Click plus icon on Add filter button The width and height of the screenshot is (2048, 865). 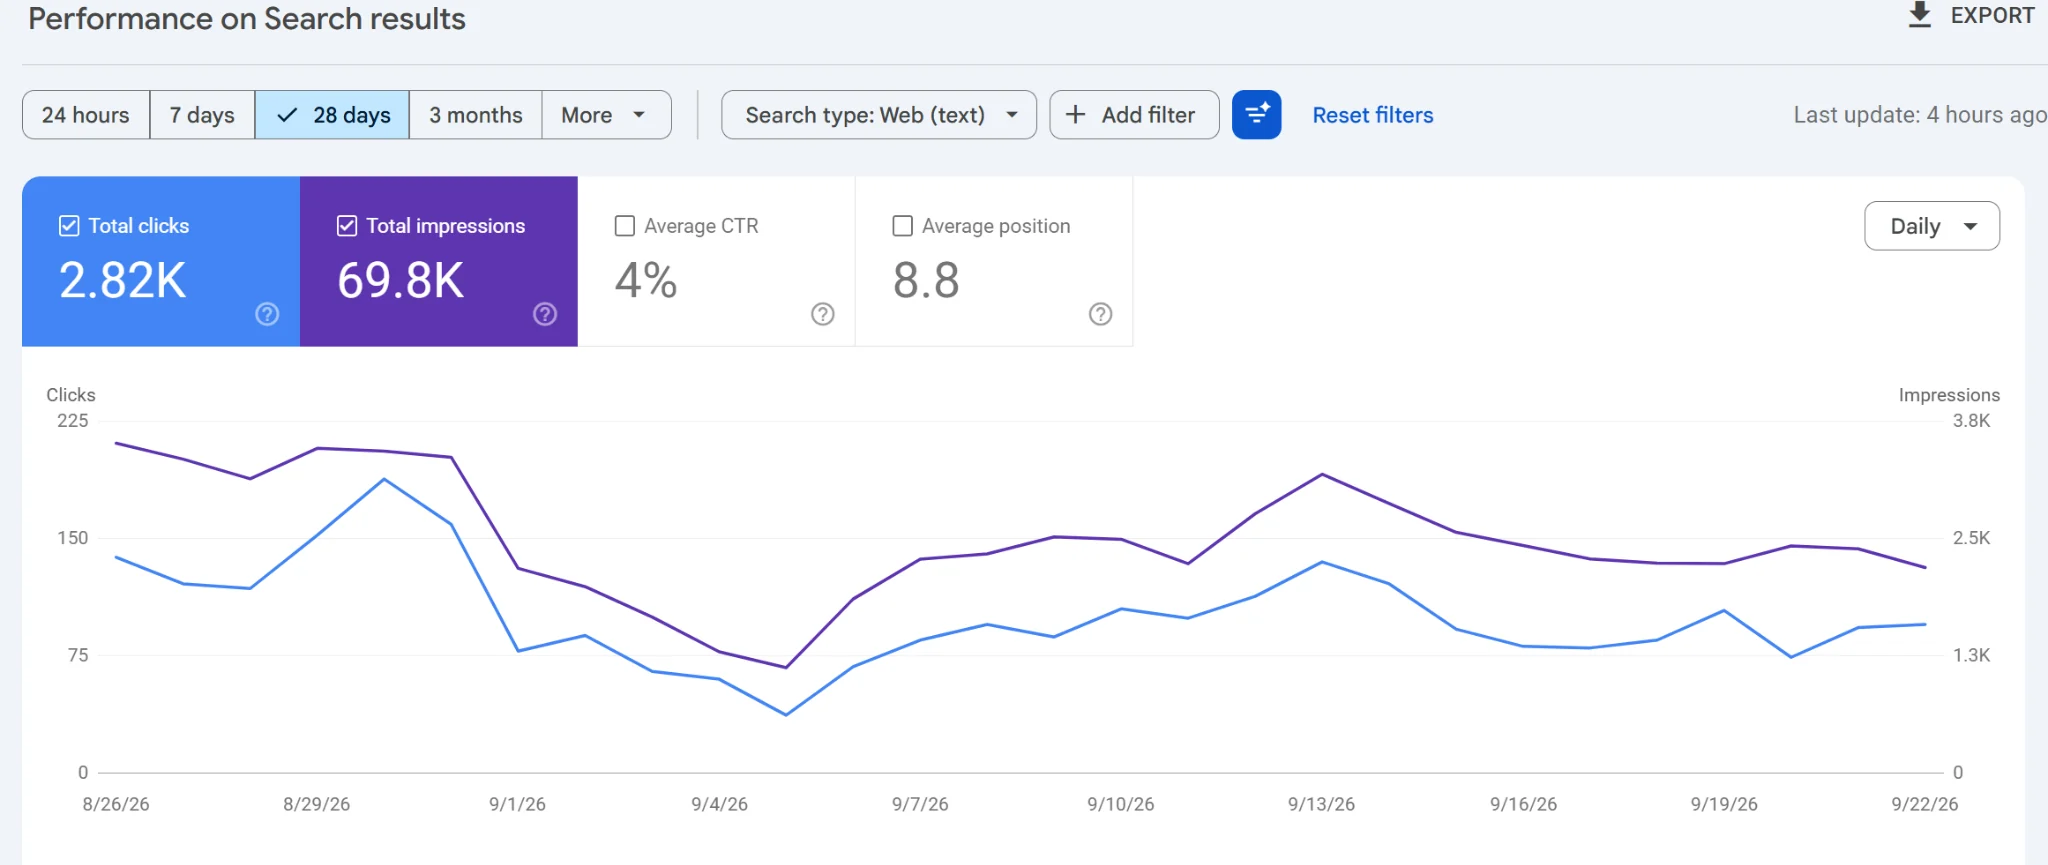1076,115
